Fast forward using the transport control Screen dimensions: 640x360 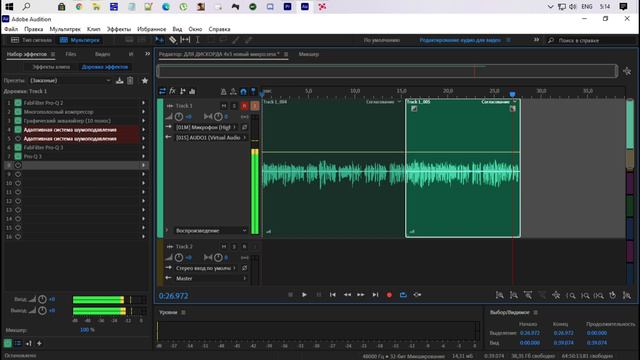(x=361, y=295)
